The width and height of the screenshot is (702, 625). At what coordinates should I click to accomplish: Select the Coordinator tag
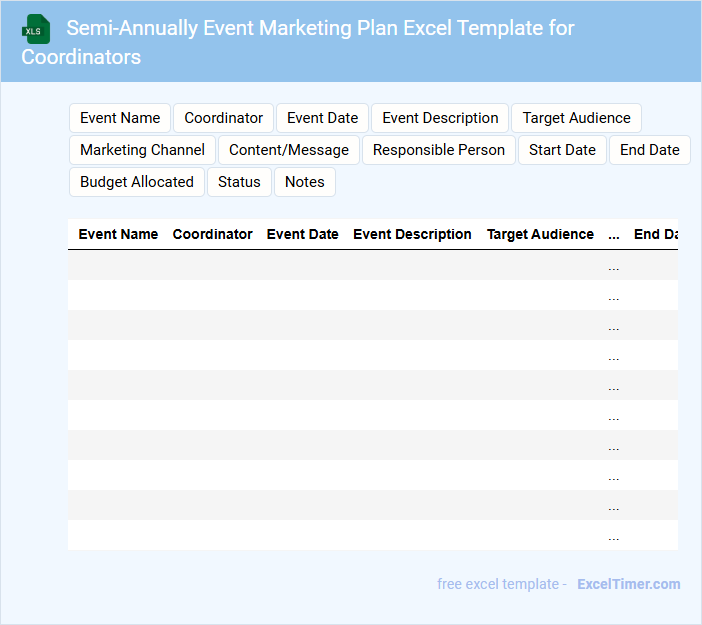tap(223, 118)
